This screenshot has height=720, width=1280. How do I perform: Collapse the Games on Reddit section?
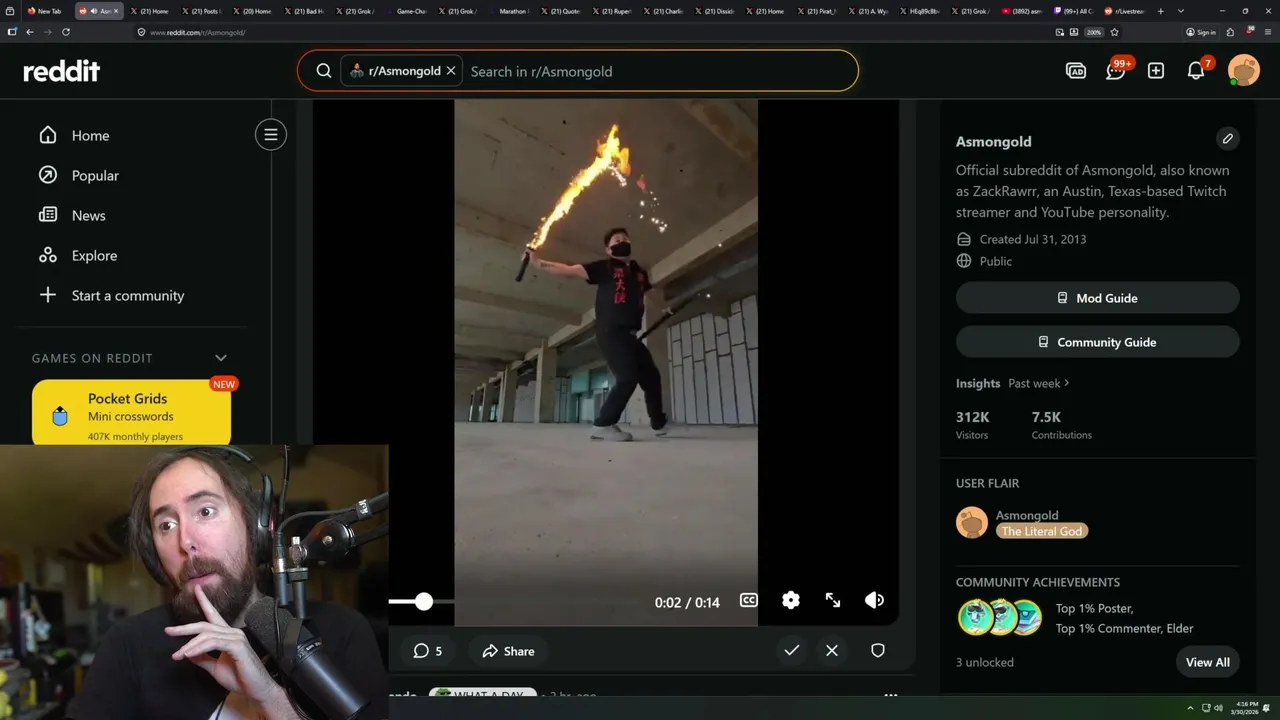221,358
